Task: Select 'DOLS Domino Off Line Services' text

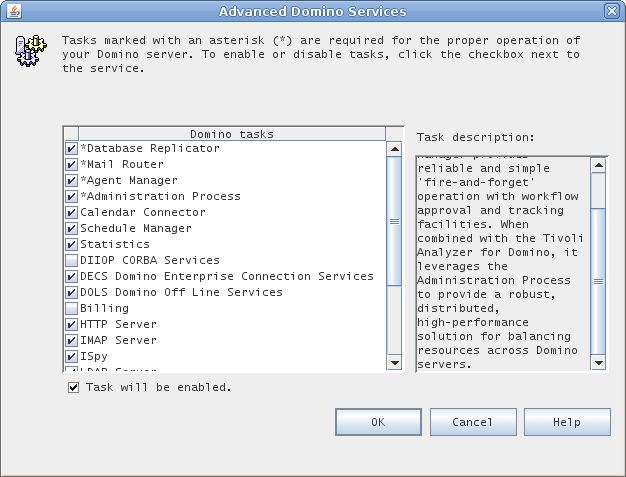Action: (182, 292)
